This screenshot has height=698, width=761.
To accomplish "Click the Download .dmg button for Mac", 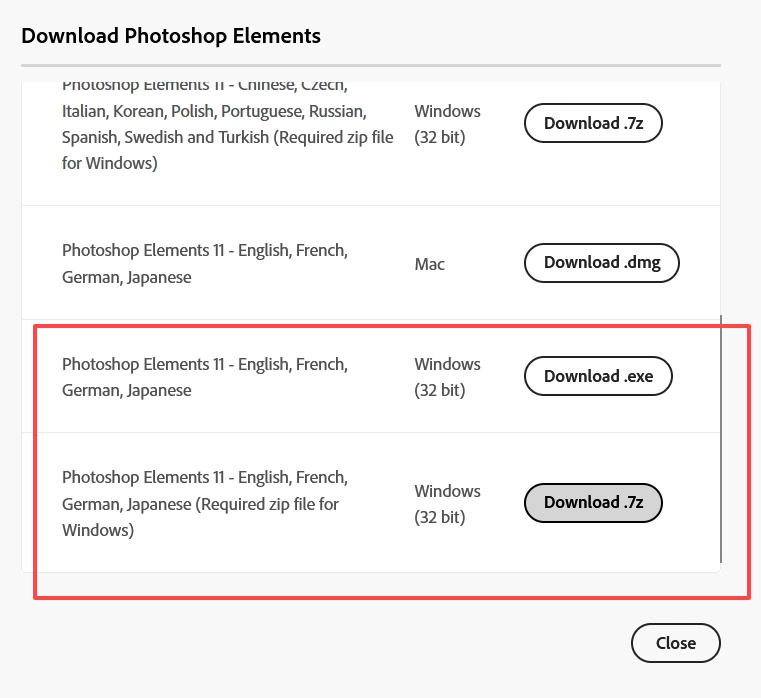I will [601, 263].
